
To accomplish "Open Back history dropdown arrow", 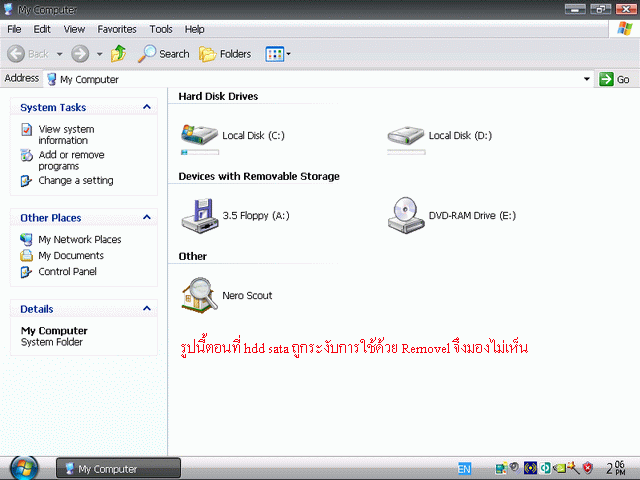I will tap(60, 54).
